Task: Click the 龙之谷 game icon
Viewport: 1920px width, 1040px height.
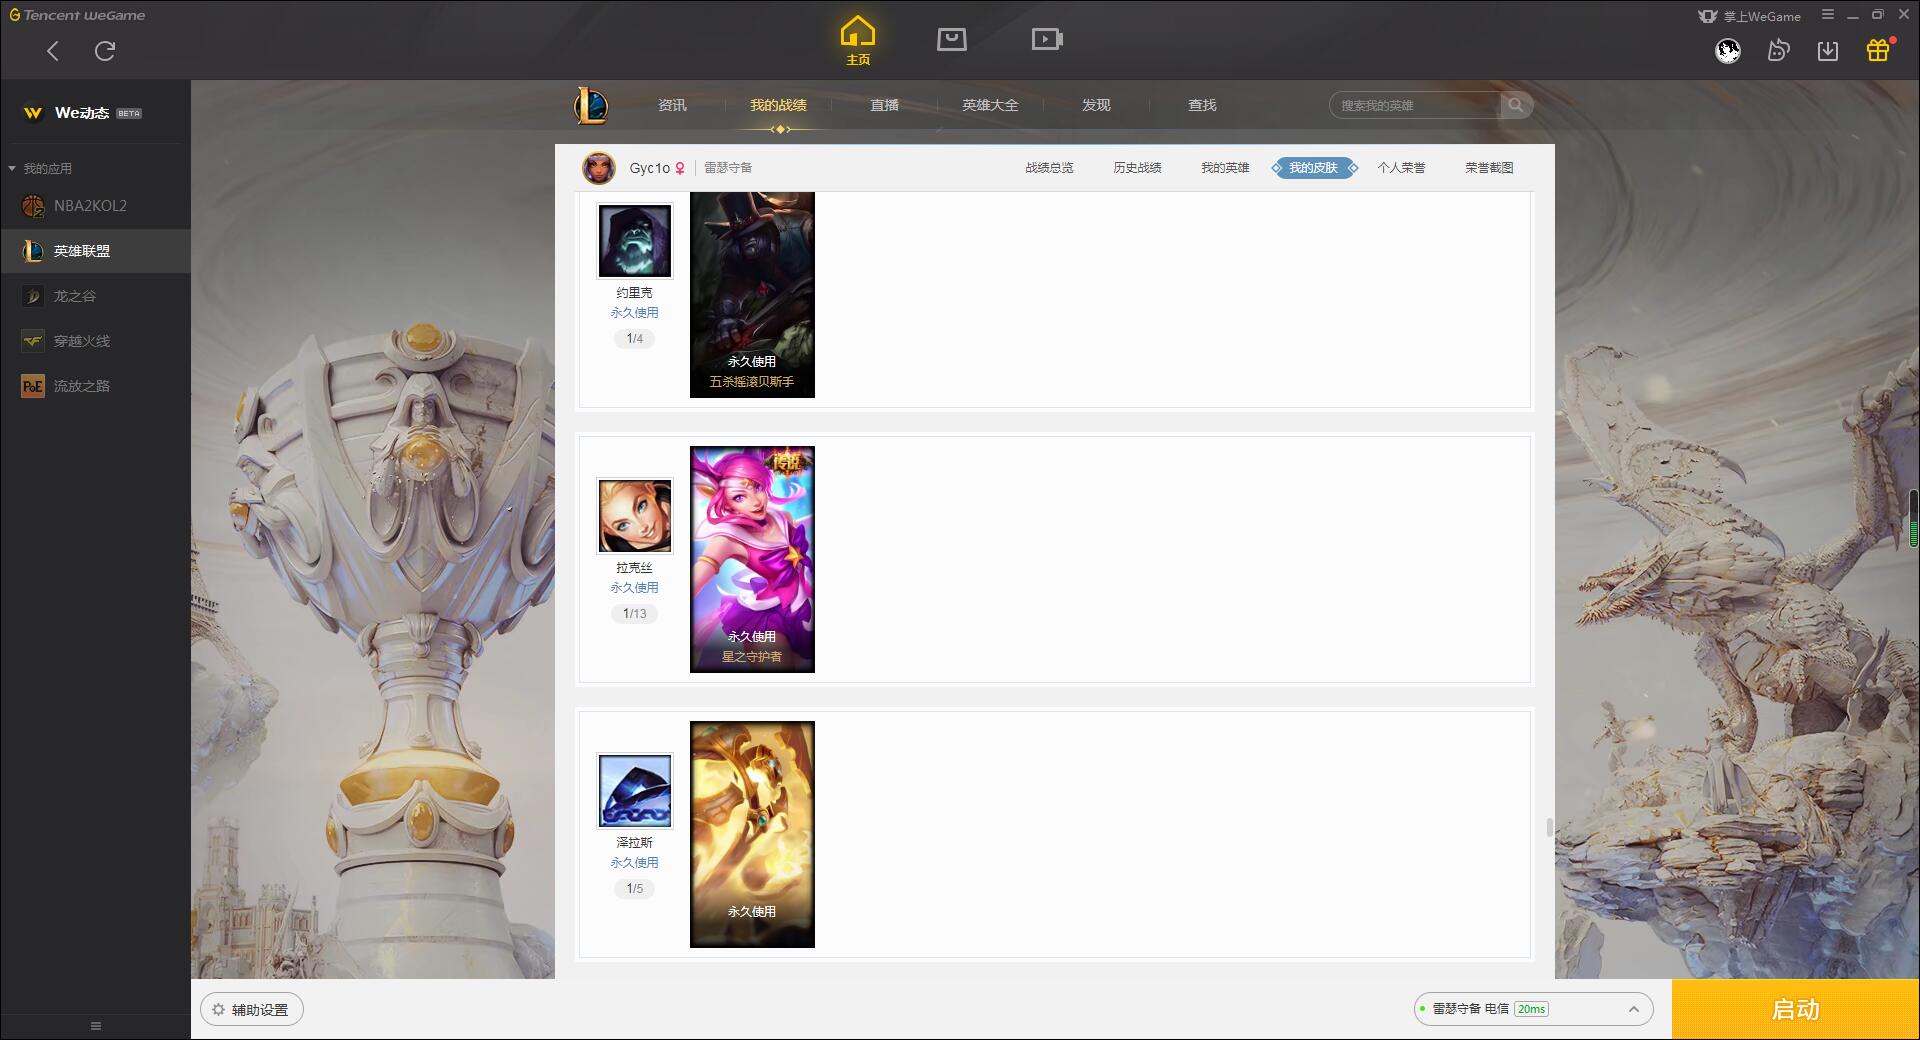Action: (33, 296)
